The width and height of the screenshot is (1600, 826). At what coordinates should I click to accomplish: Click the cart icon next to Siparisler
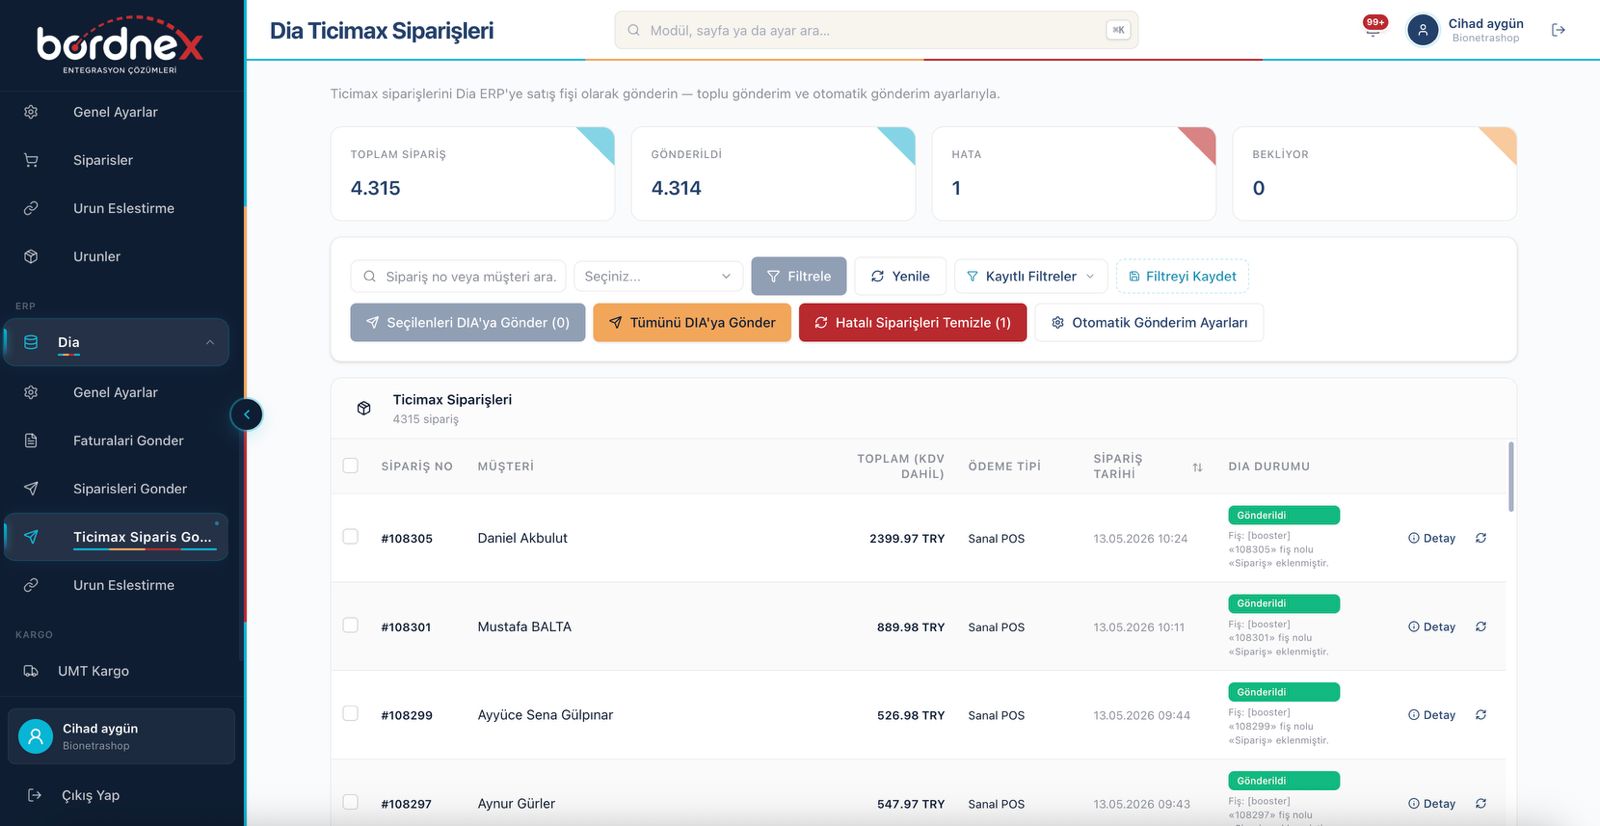[31, 160]
